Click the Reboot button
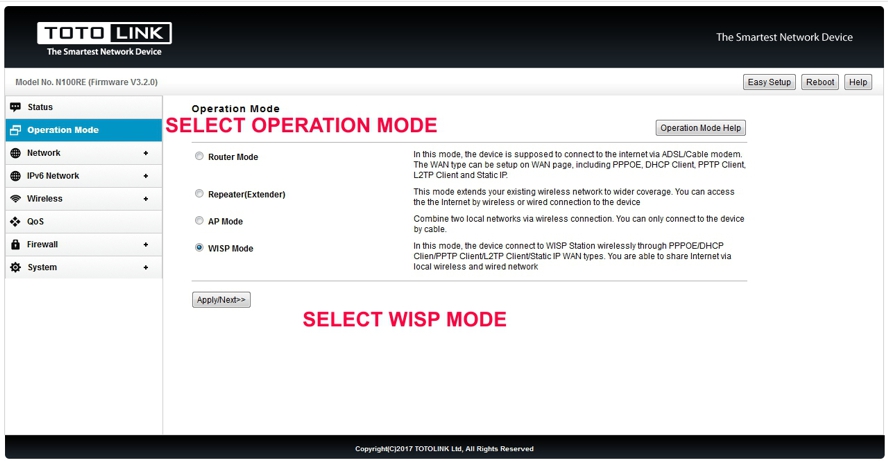Image resolution: width=888 pixels, height=461 pixels. (x=820, y=82)
